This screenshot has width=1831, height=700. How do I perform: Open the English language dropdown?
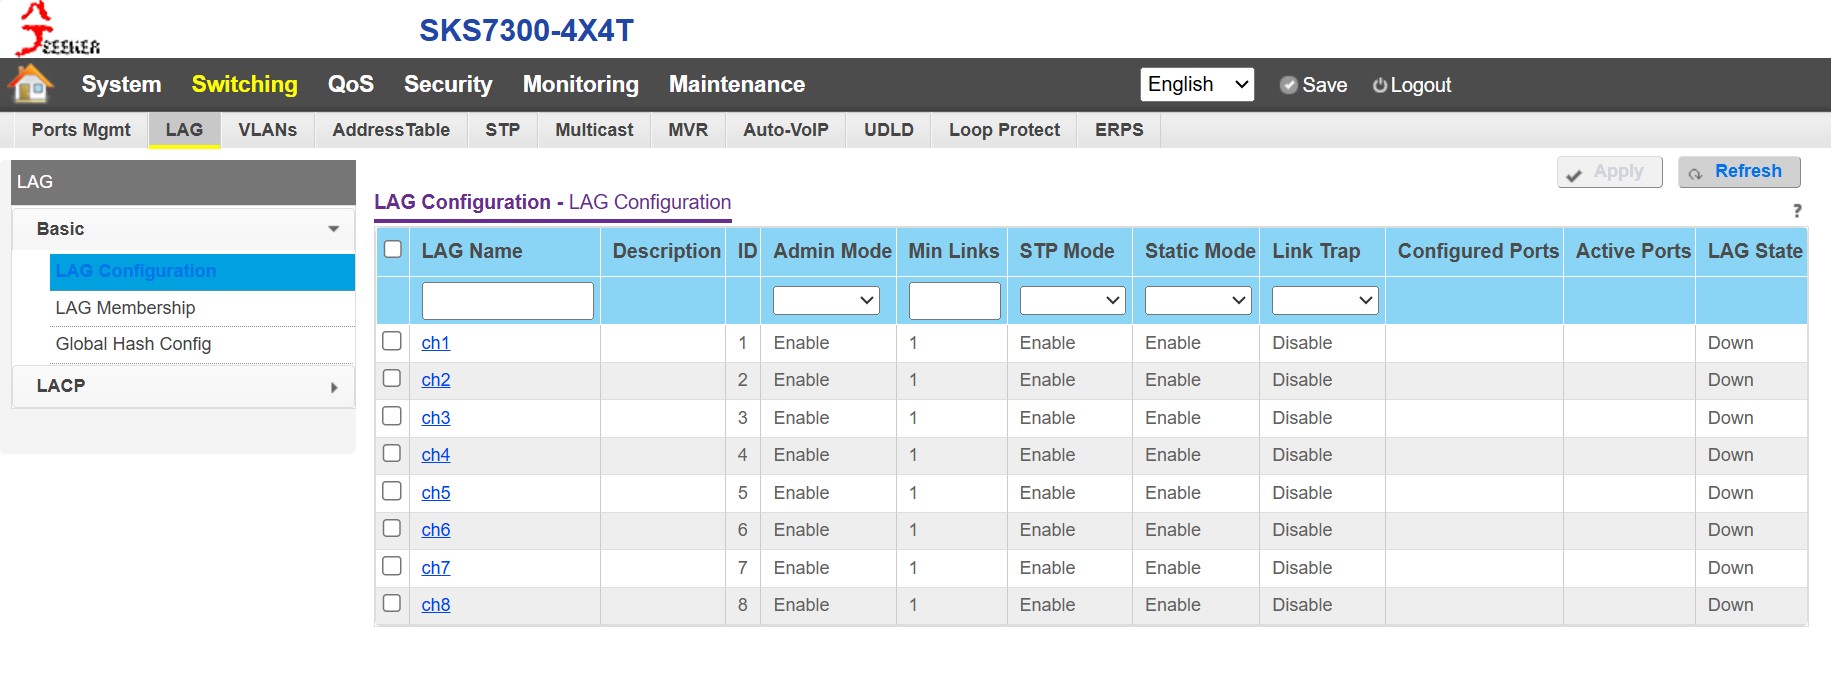1197,85
